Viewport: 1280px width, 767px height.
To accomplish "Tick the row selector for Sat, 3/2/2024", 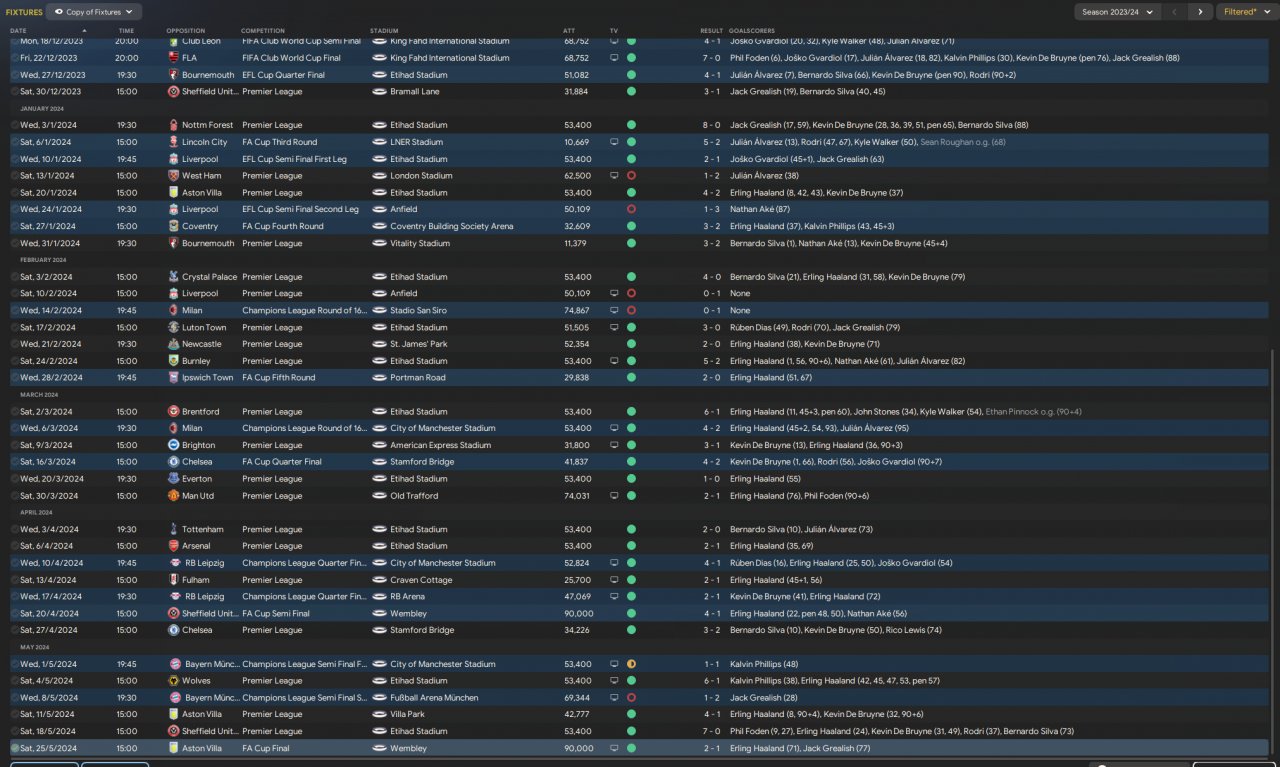I will [x=15, y=277].
